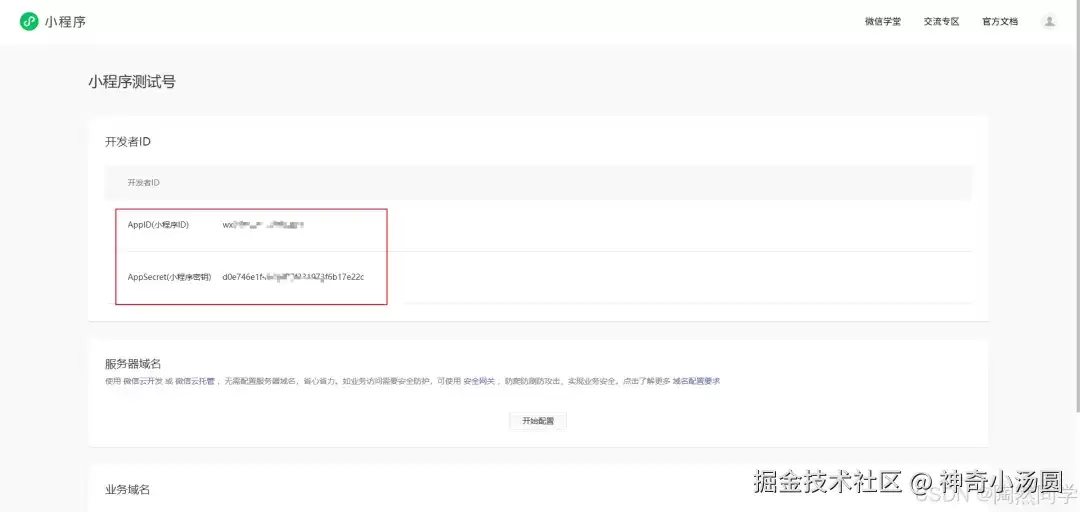Open the user avatar icon

pos(1049,21)
